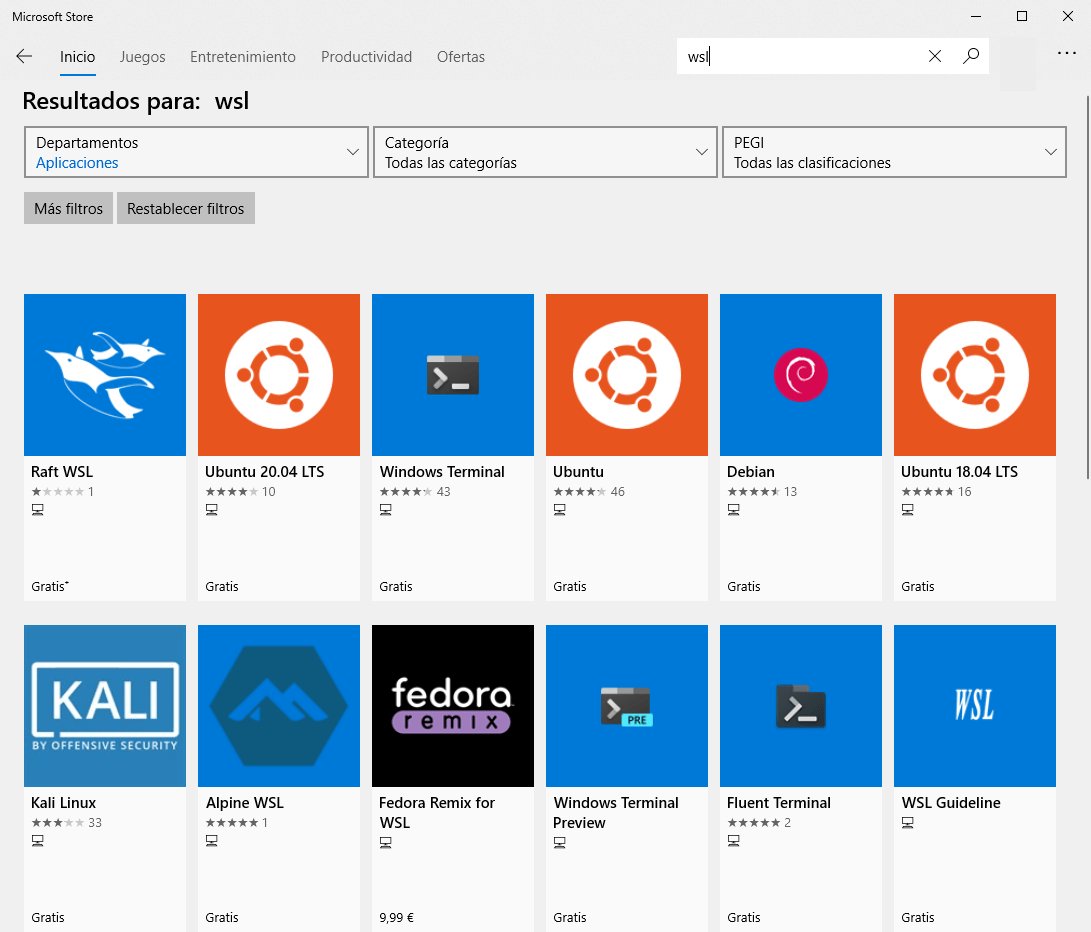Click the 9,99 € price of Fedora Remix
The height and width of the screenshot is (932, 1091).
tap(397, 917)
